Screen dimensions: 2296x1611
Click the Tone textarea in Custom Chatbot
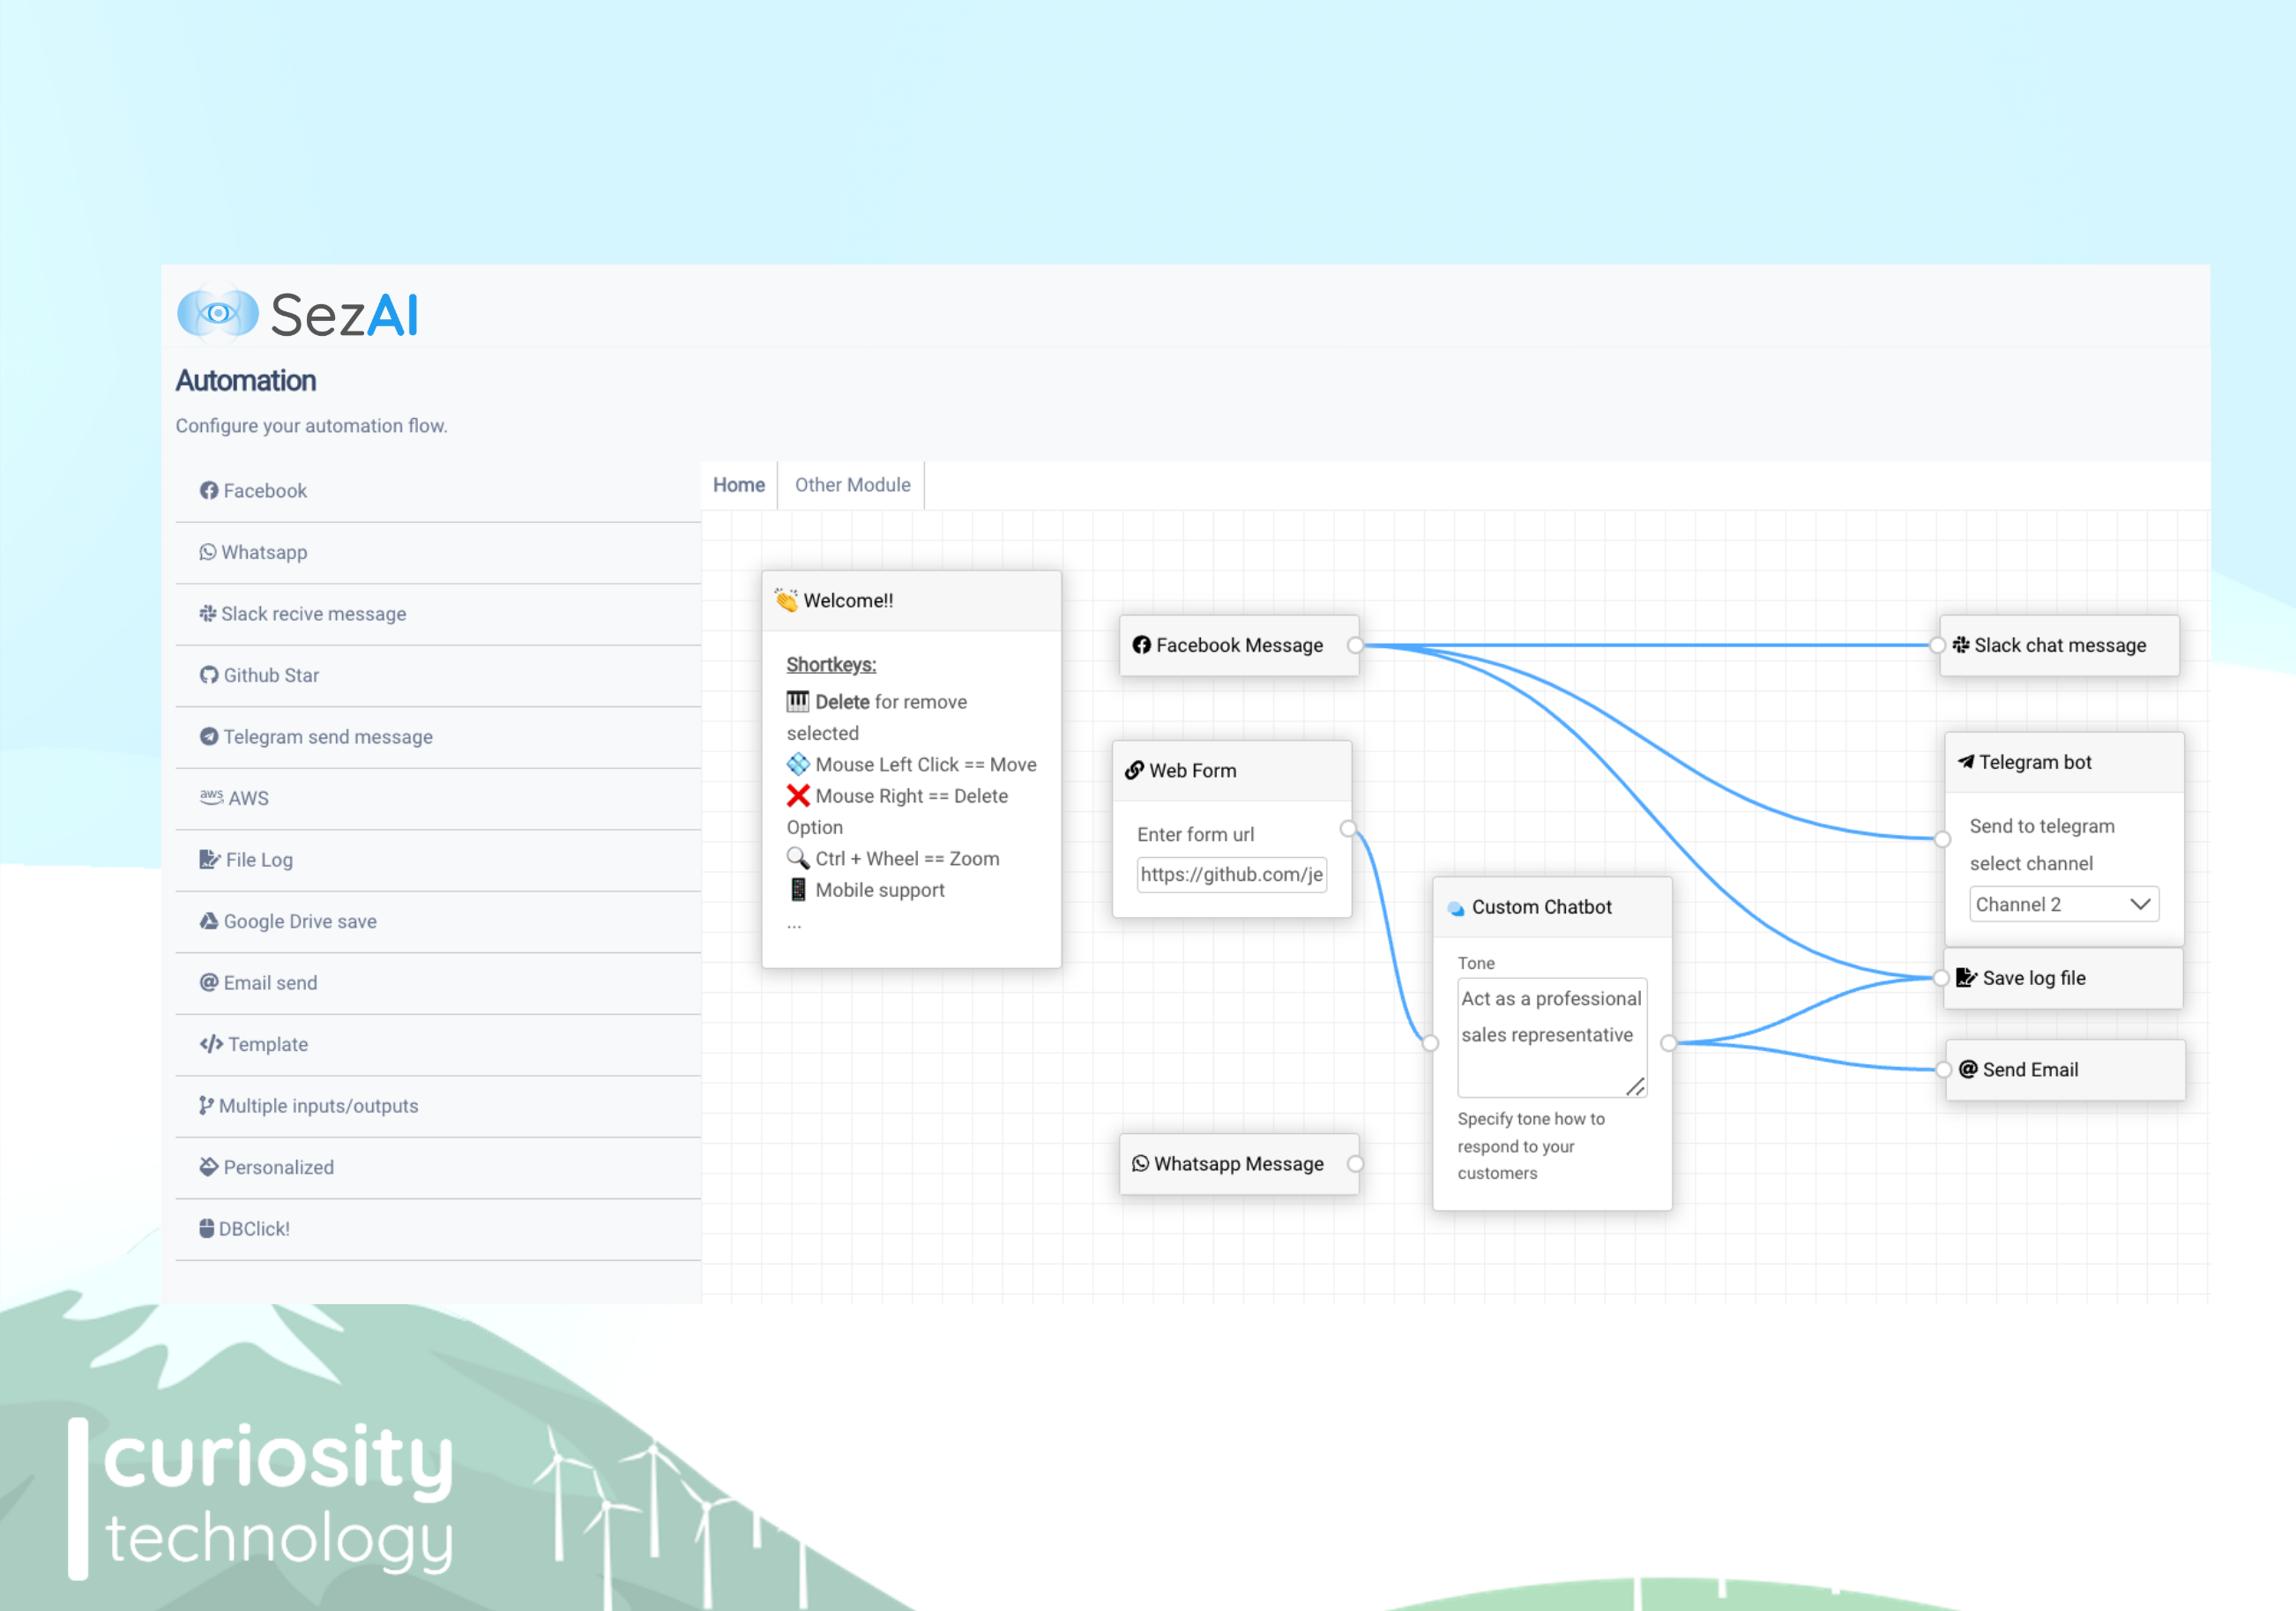[x=1550, y=1036]
